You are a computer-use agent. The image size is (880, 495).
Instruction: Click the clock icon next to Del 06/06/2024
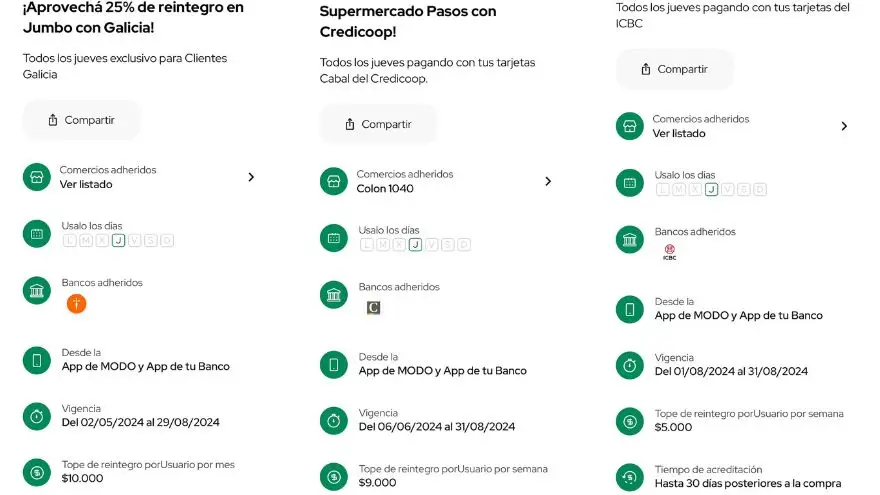pos(334,420)
